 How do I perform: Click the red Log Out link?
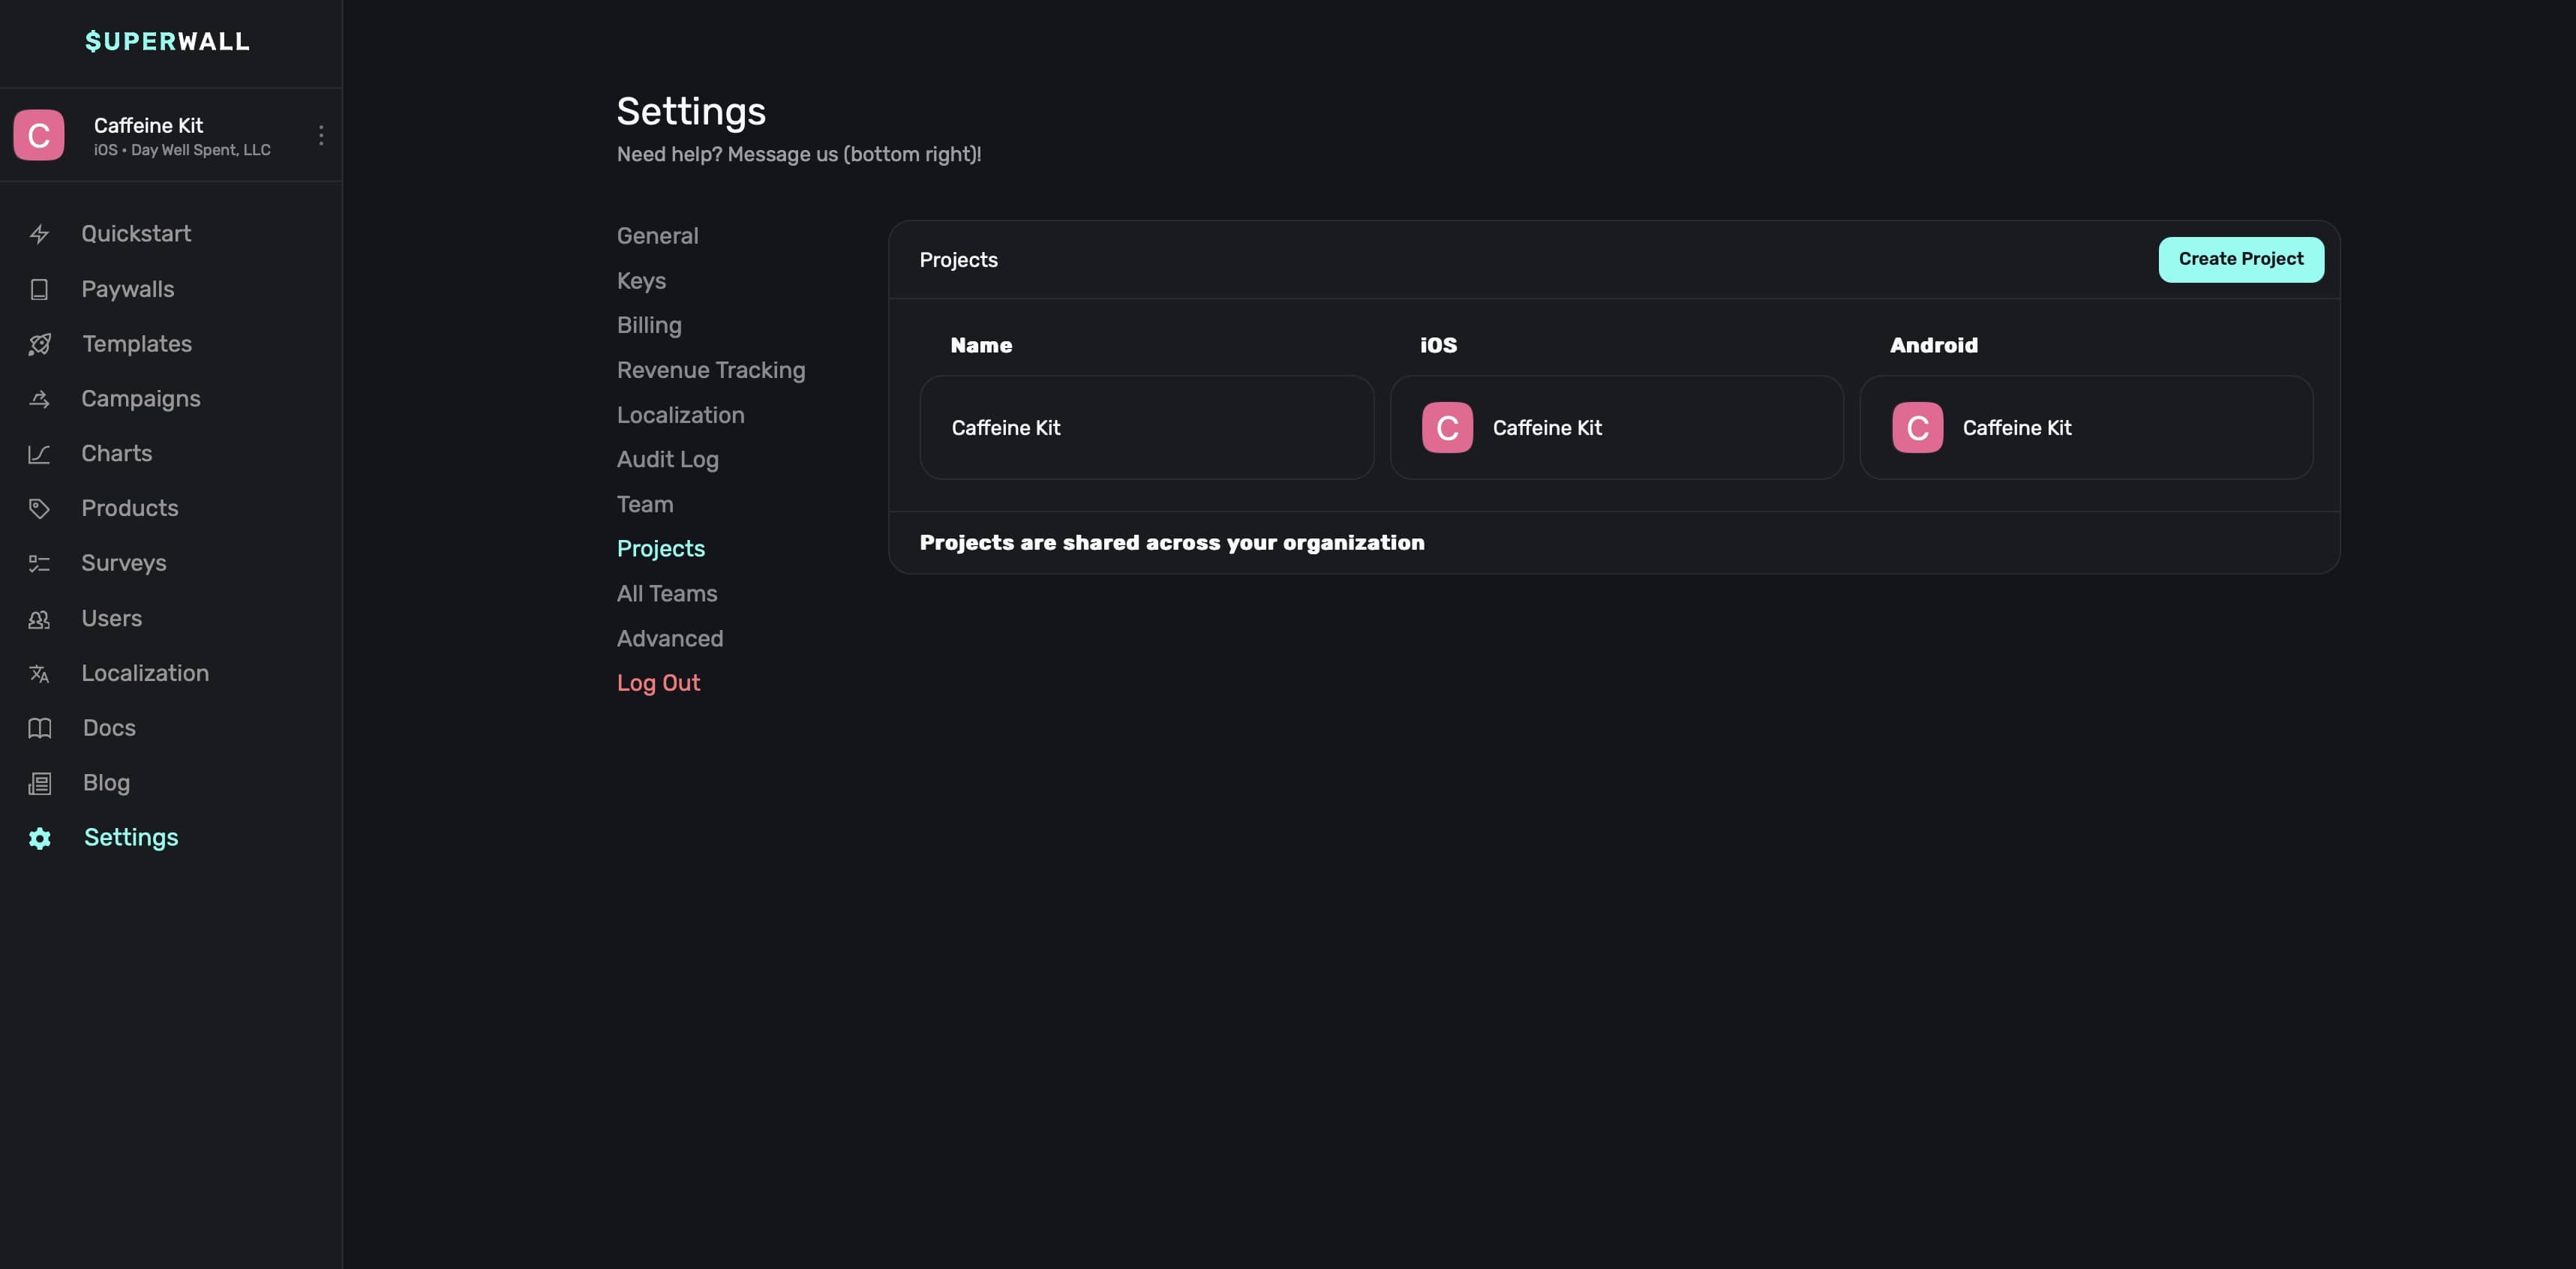tap(658, 683)
